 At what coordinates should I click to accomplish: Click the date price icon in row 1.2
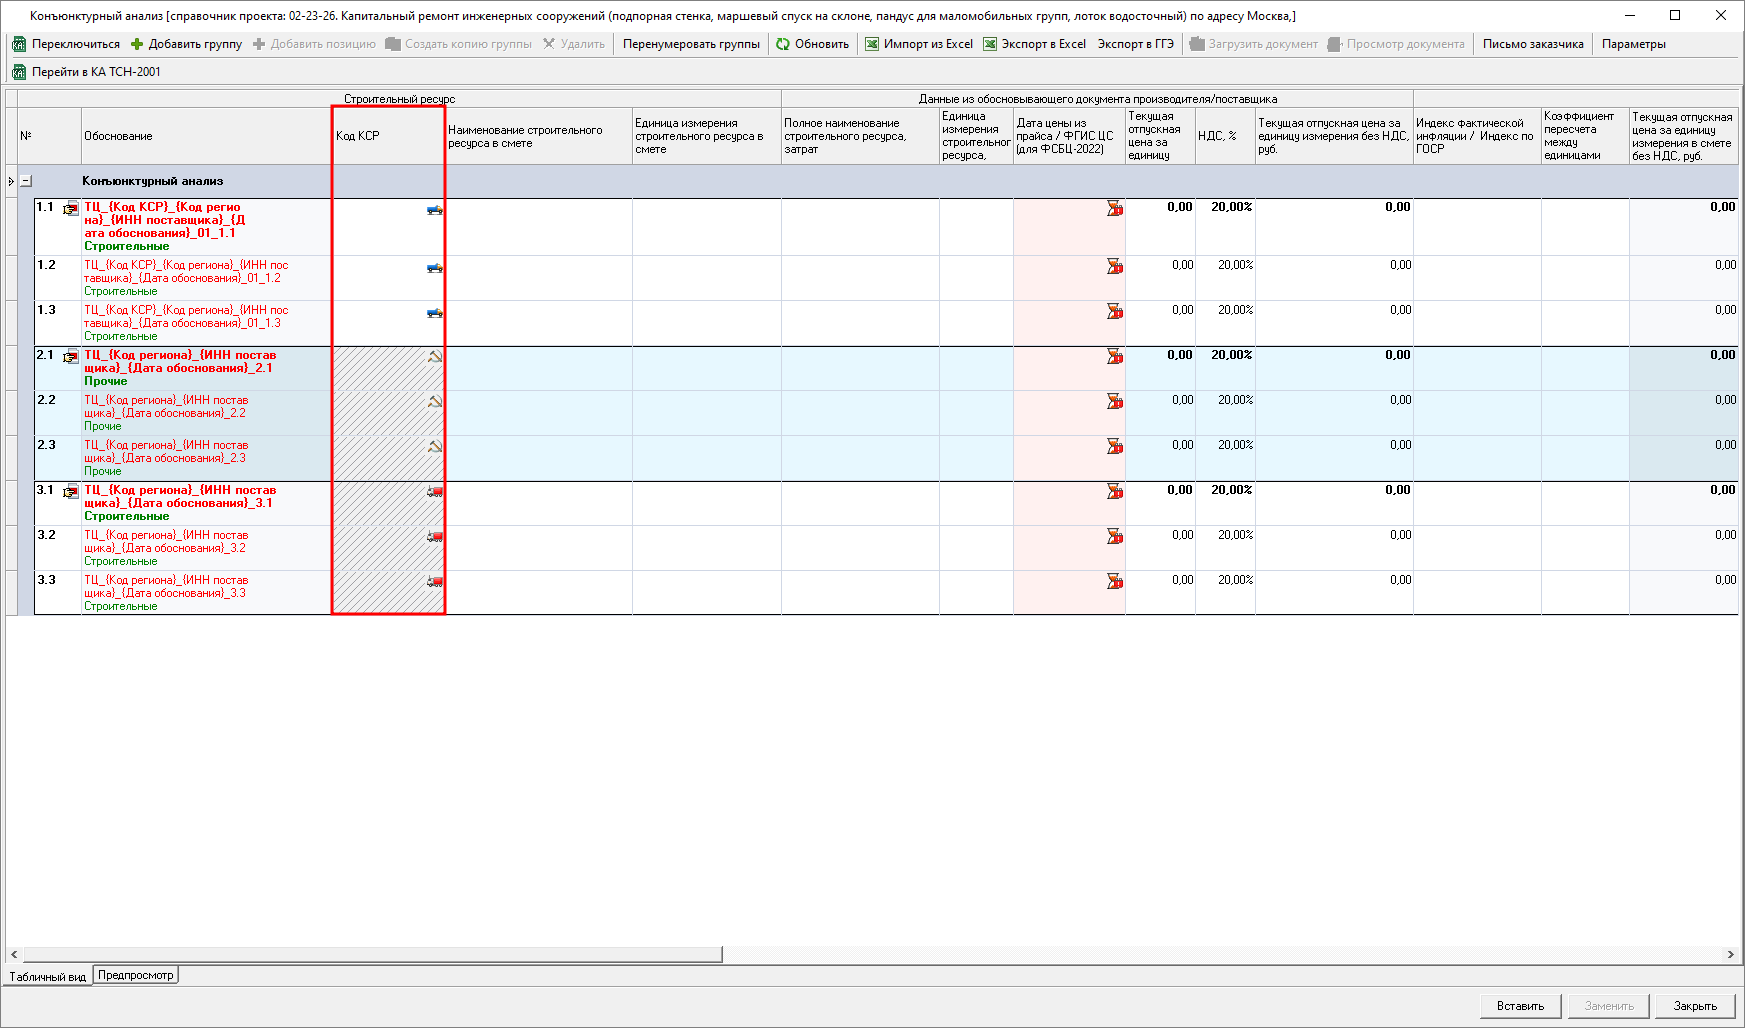pos(1114,267)
